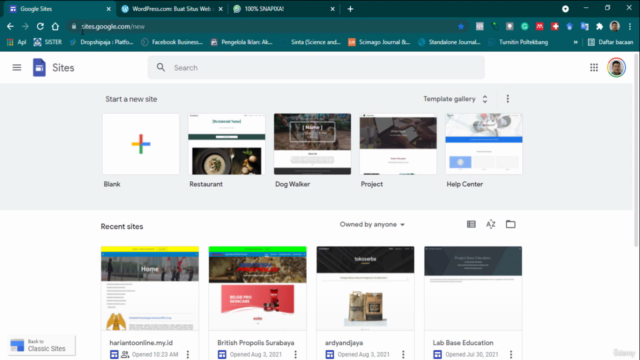Show hidden bookmarks overflow chevron
Screen dimensions: 640x360
point(576,42)
